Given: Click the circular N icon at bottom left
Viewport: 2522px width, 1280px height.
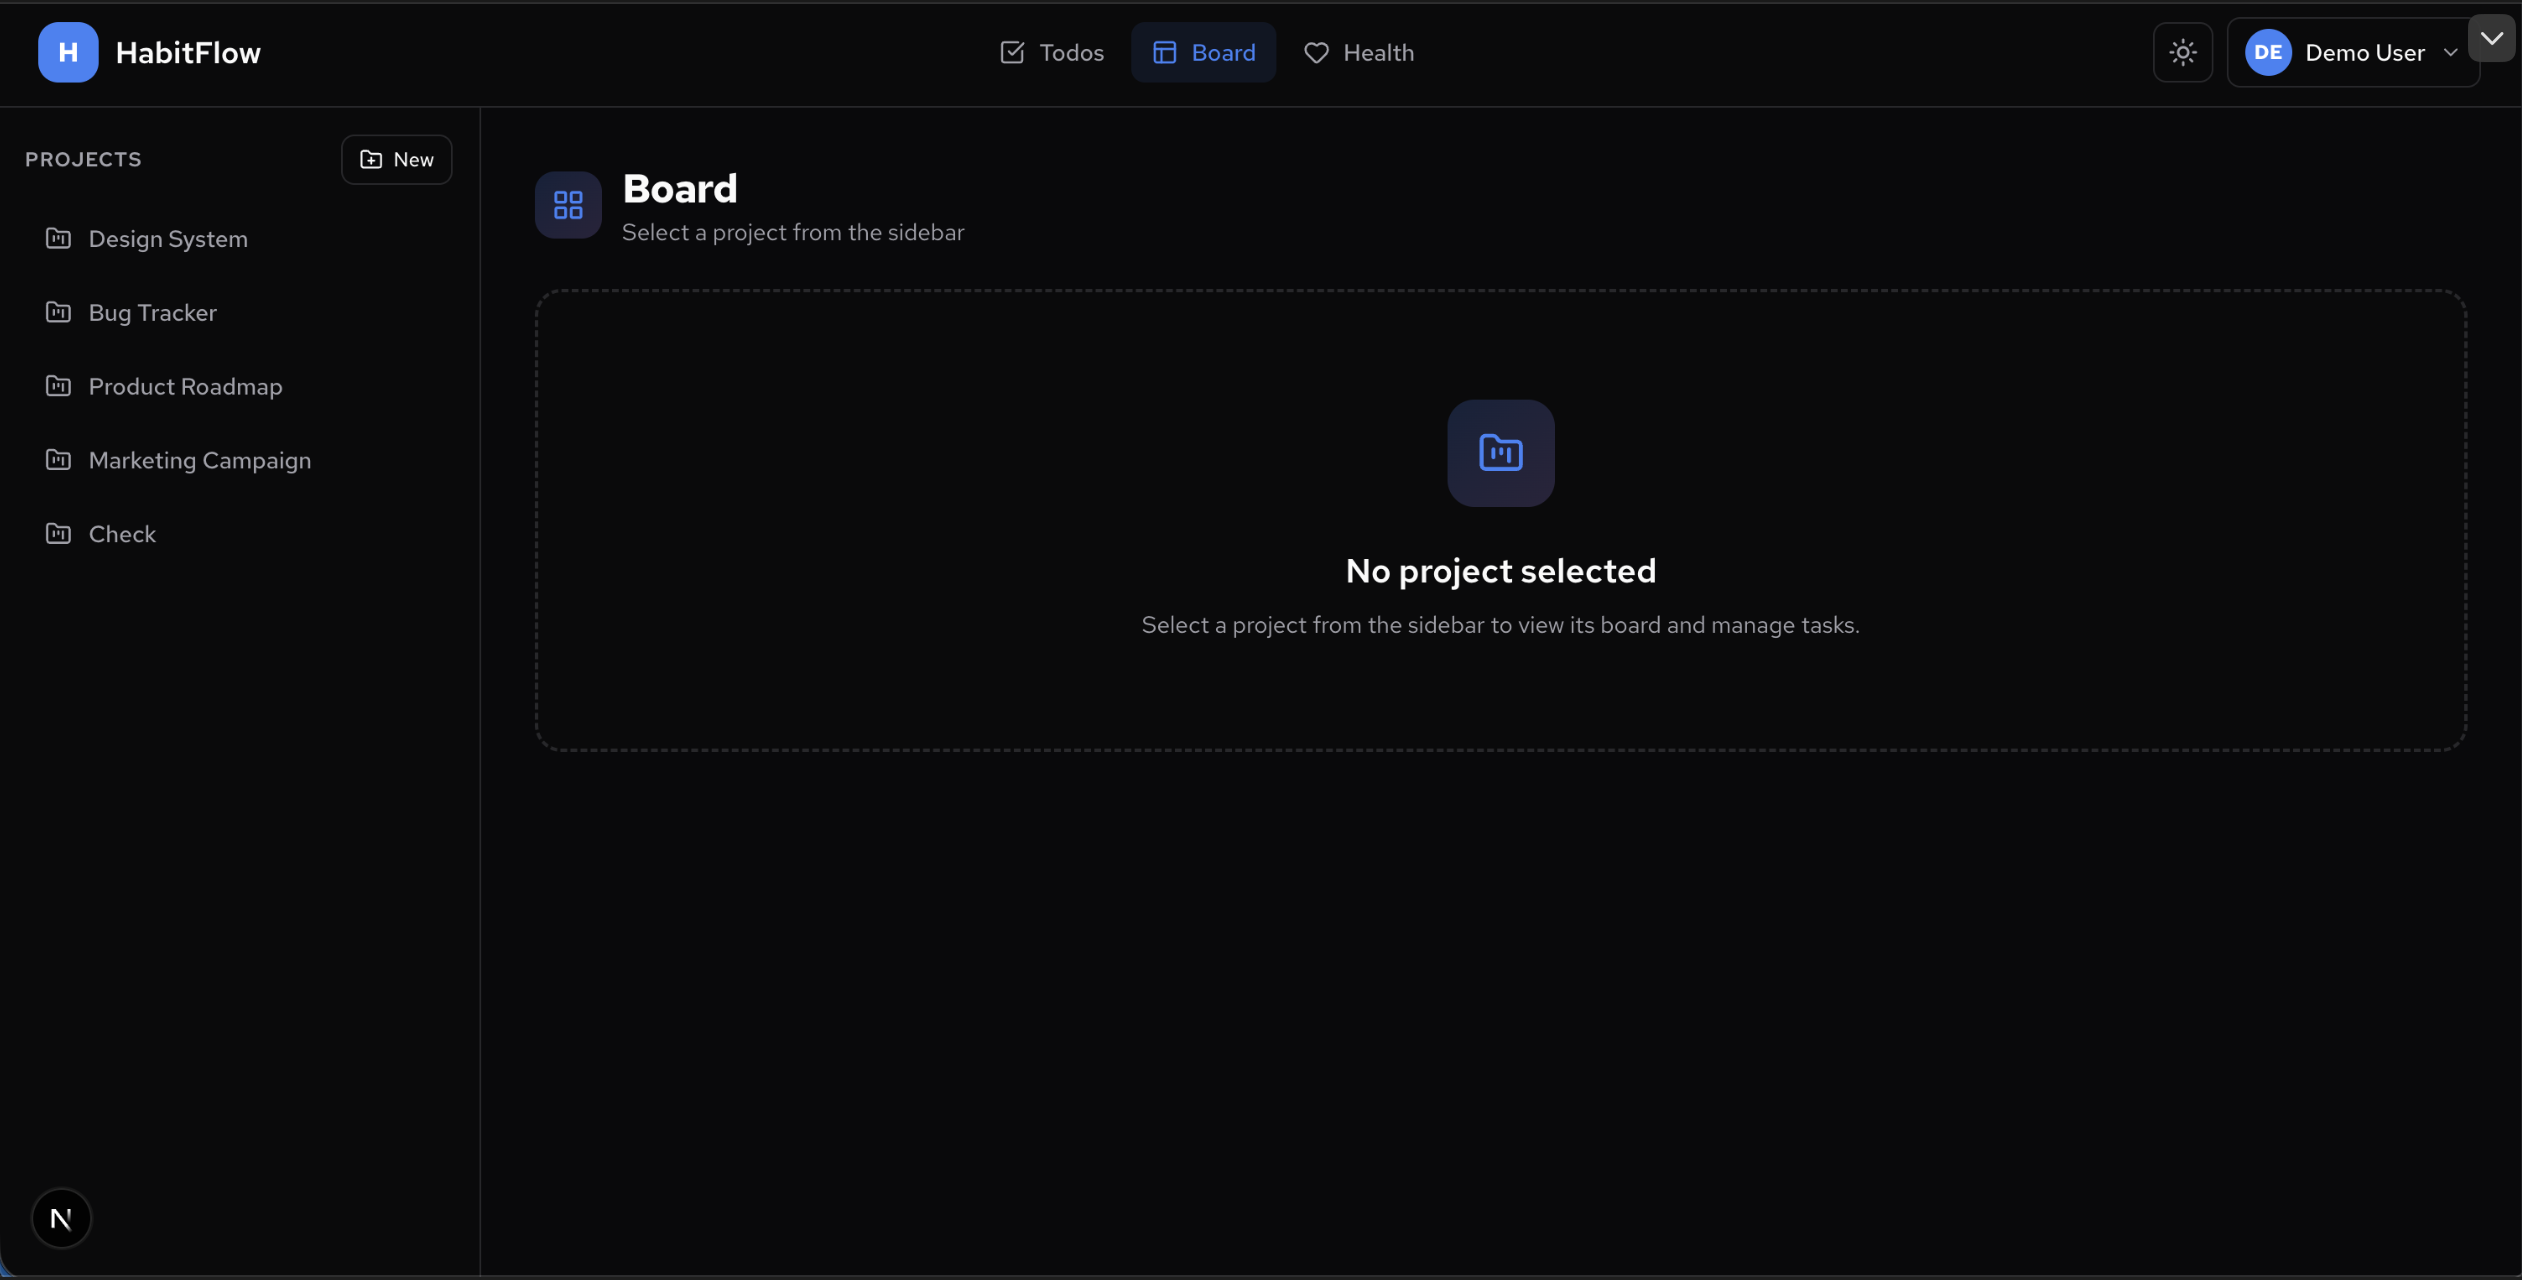Looking at the screenshot, I should (62, 1218).
